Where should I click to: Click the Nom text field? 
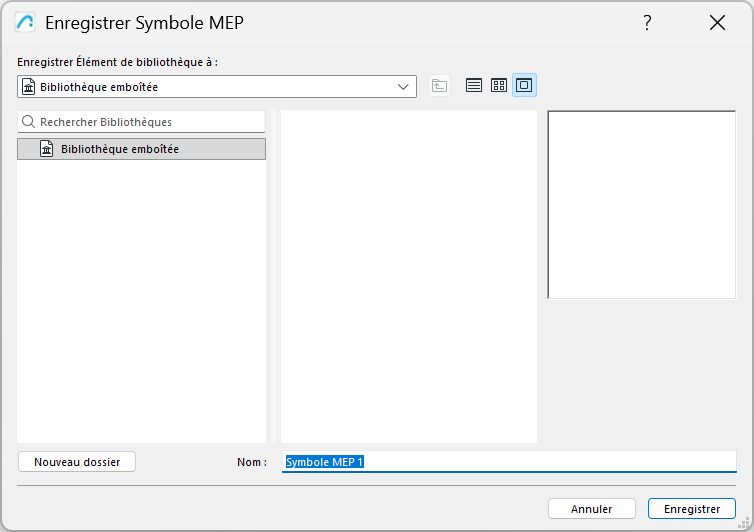[509, 462]
